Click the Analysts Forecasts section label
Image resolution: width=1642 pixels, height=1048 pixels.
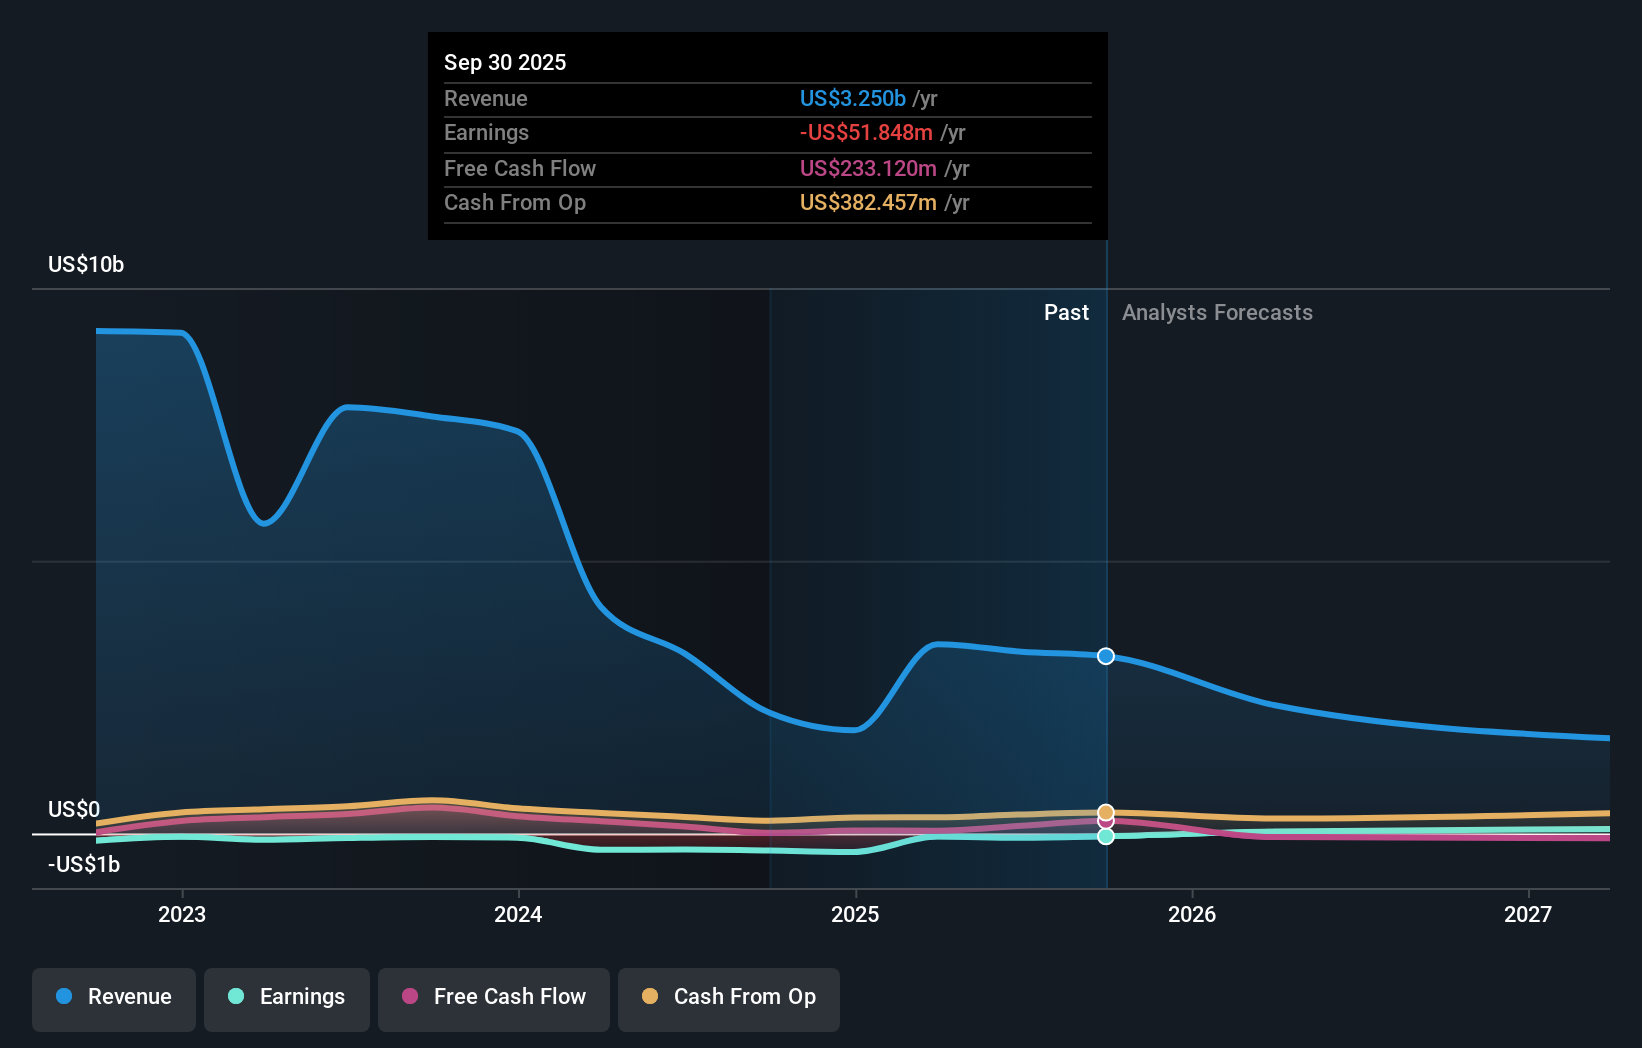coord(1216,312)
